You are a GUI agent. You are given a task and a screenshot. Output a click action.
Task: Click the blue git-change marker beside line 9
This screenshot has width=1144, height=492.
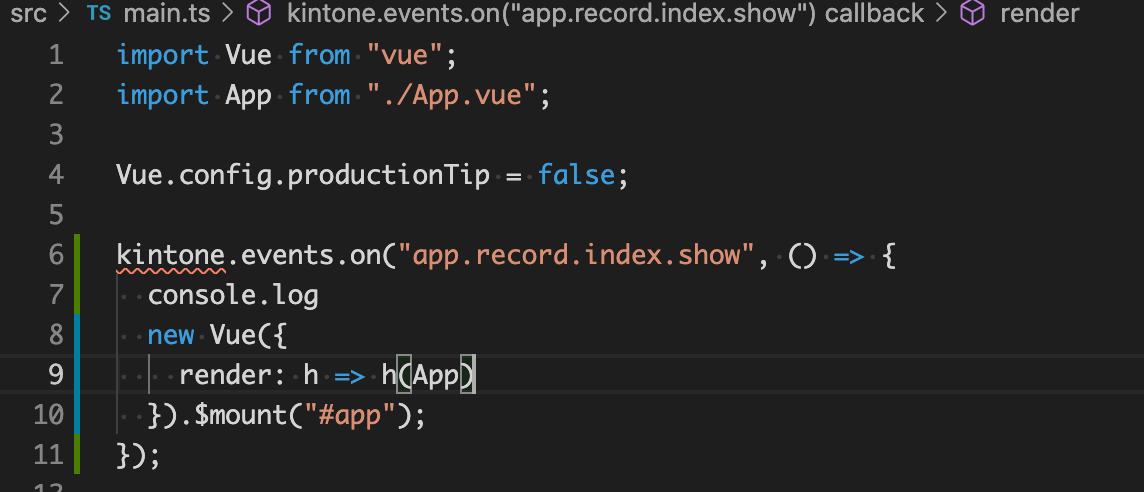(77, 374)
